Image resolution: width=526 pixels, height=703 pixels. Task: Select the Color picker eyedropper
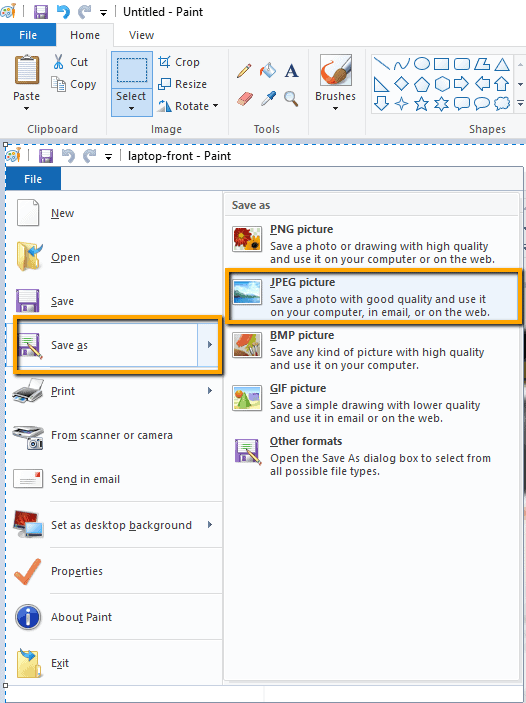click(268, 99)
